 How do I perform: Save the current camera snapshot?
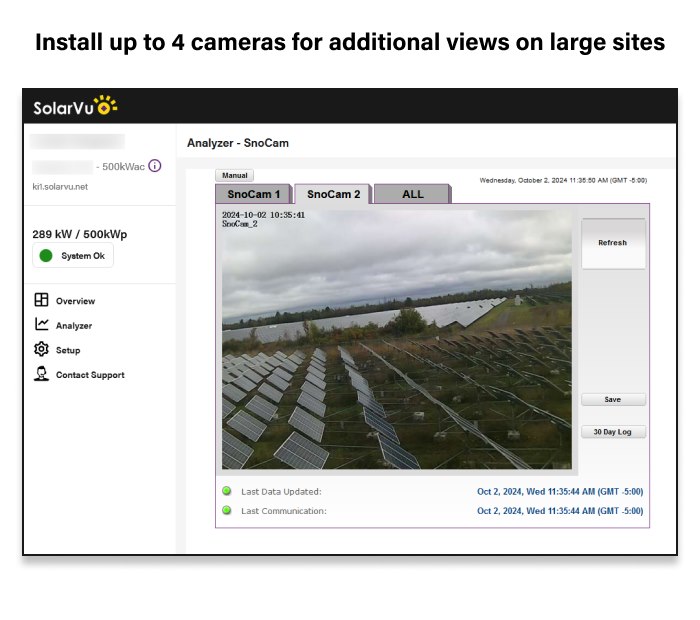[613, 399]
